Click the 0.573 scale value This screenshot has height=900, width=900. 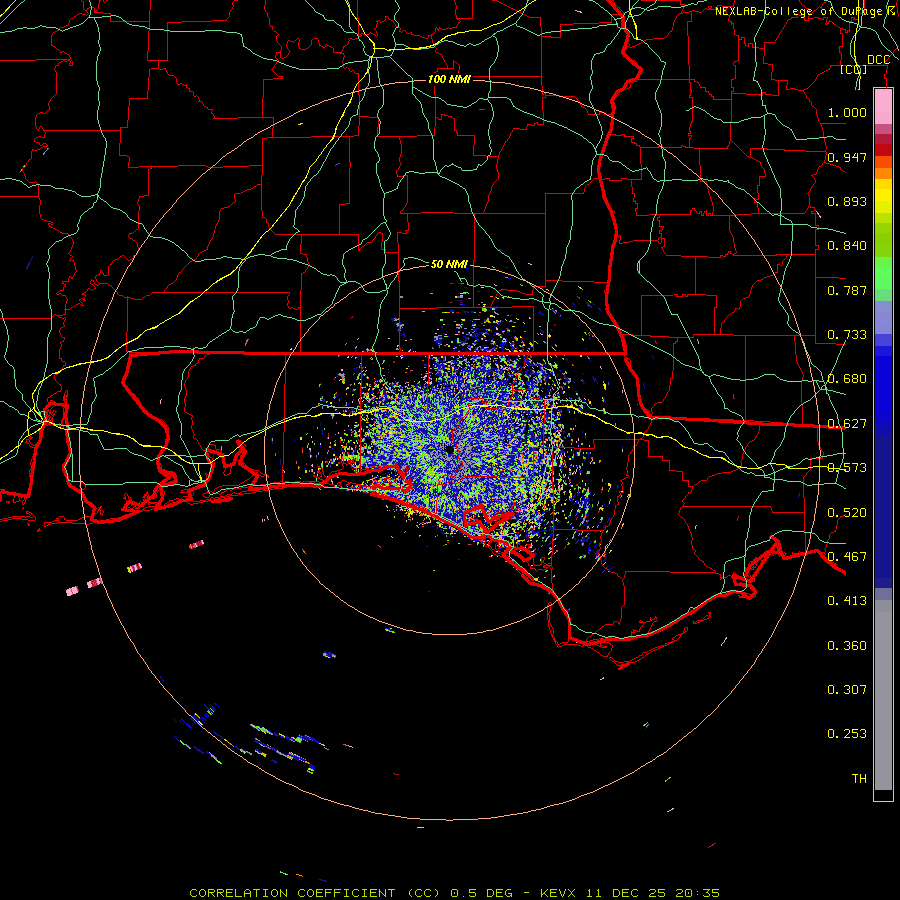coord(847,468)
